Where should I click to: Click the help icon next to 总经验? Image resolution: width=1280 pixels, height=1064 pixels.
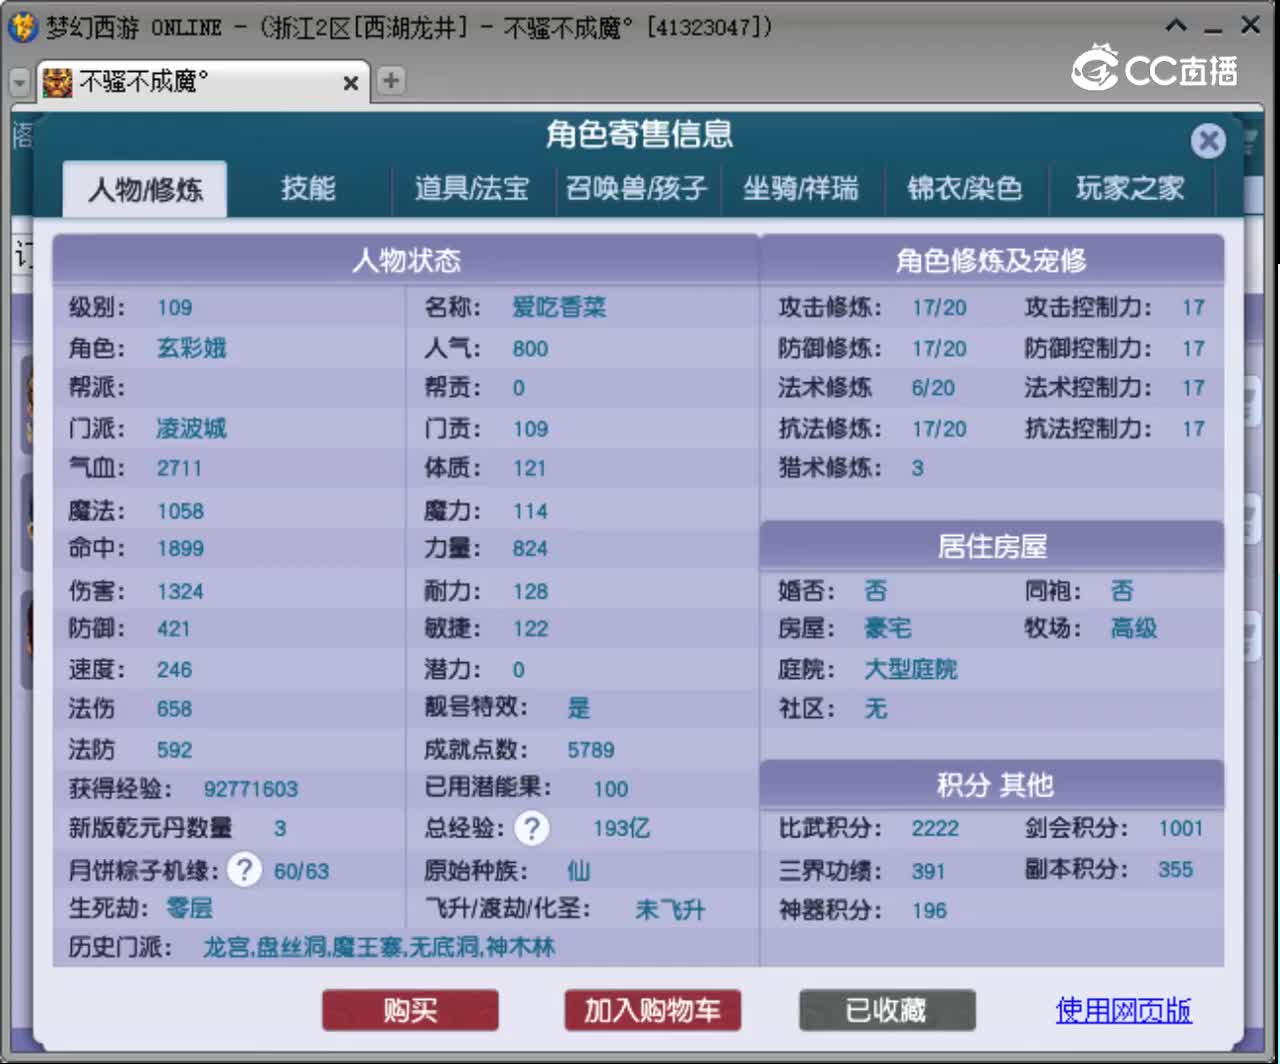pos(532,828)
